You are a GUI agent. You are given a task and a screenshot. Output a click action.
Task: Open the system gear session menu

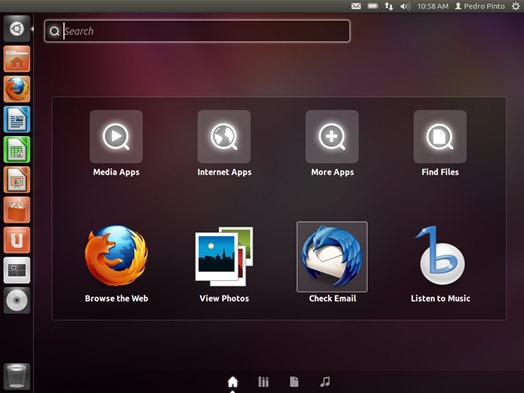[x=516, y=6]
